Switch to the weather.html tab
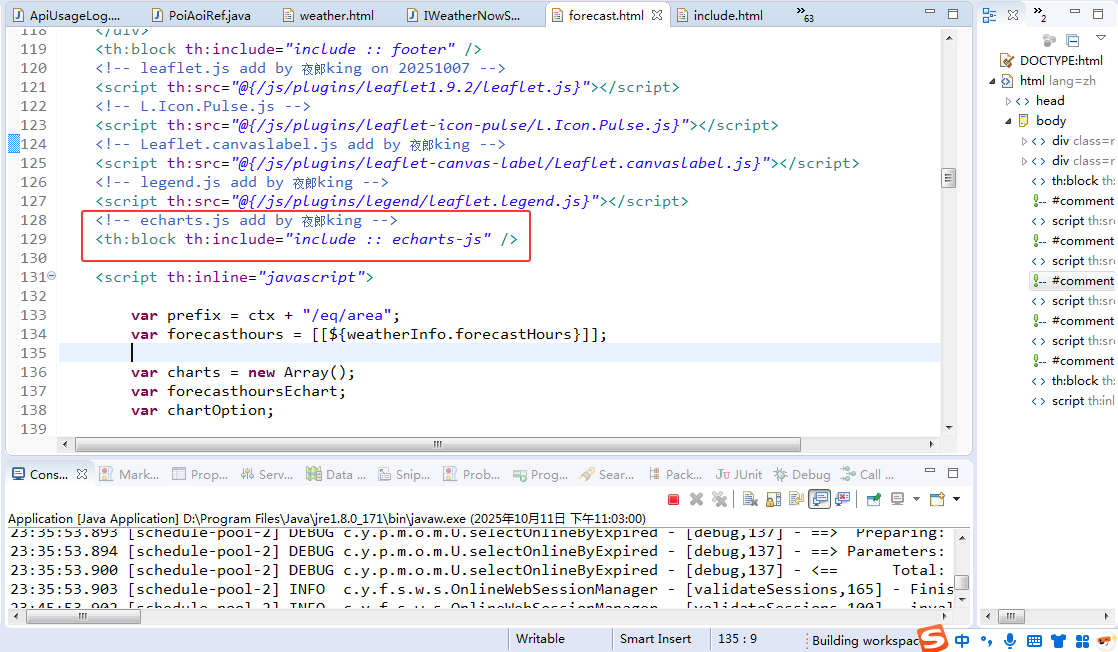Image resolution: width=1118 pixels, height=652 pixels. (328, 15)
